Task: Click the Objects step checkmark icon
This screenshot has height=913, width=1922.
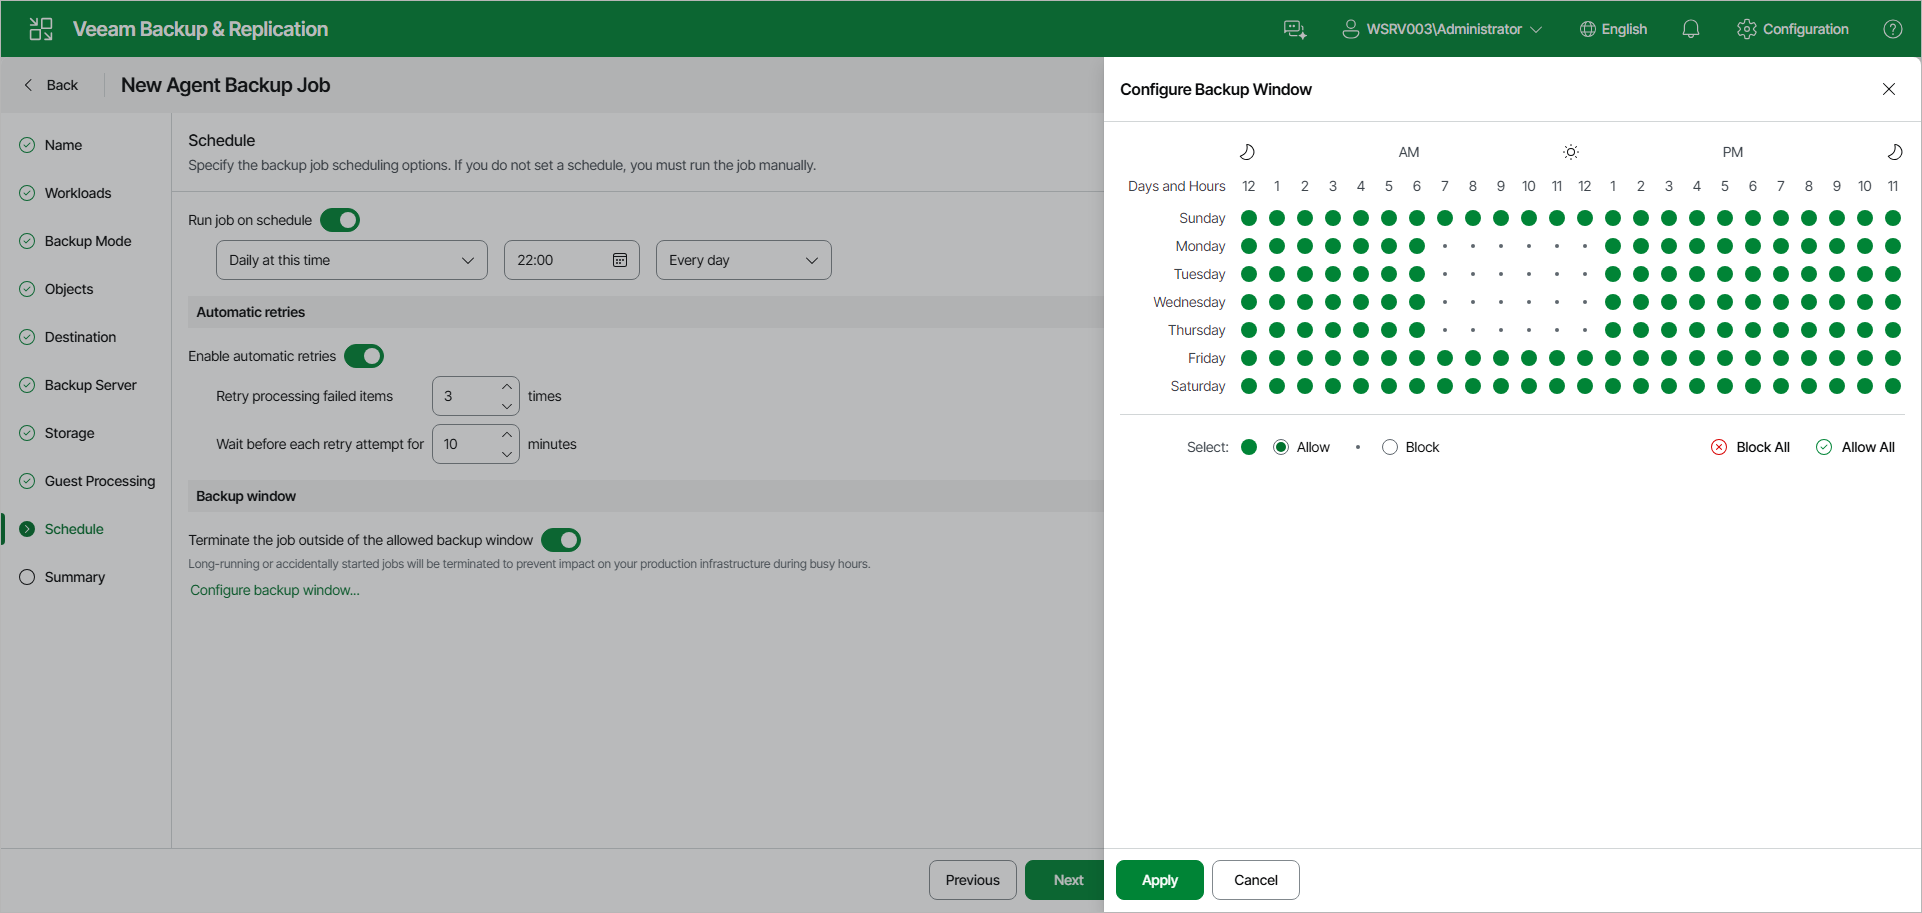Action: [x=27, y=289]
